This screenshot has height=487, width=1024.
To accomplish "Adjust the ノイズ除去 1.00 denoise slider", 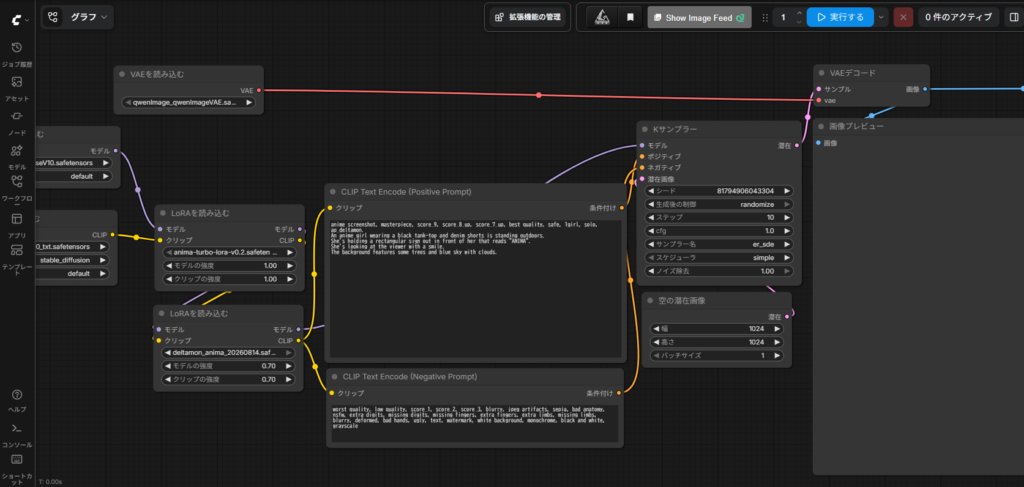I will coord(719,271).
